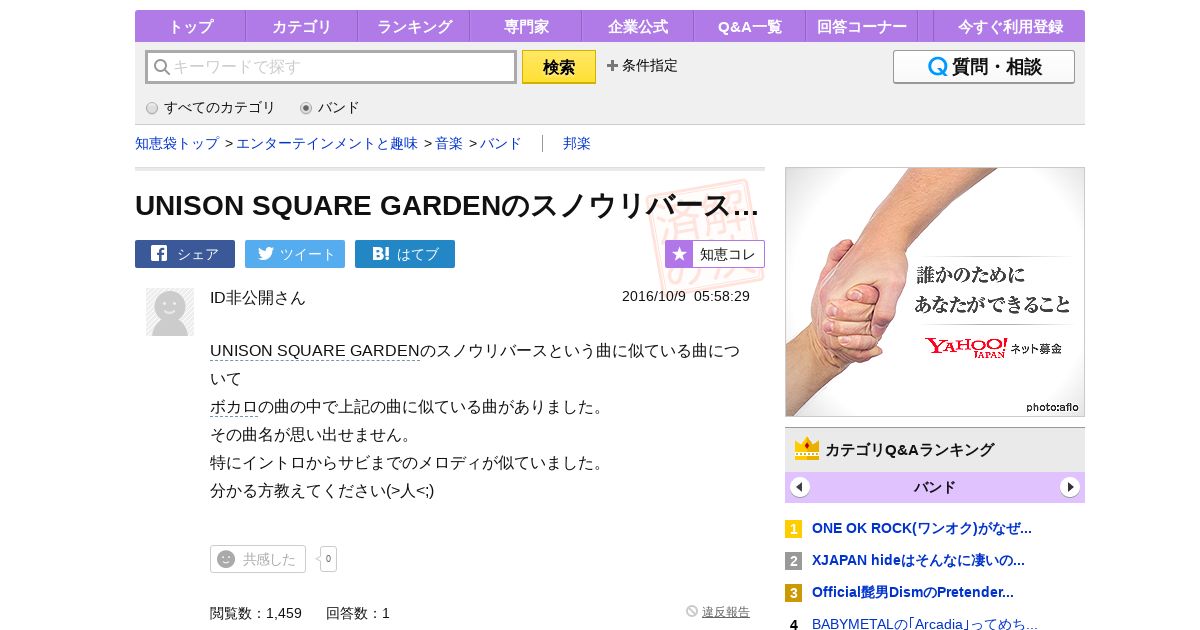Open the トップ navigation tab
The height and width of the screenshot is (630, 1200).
coord(190,27)
